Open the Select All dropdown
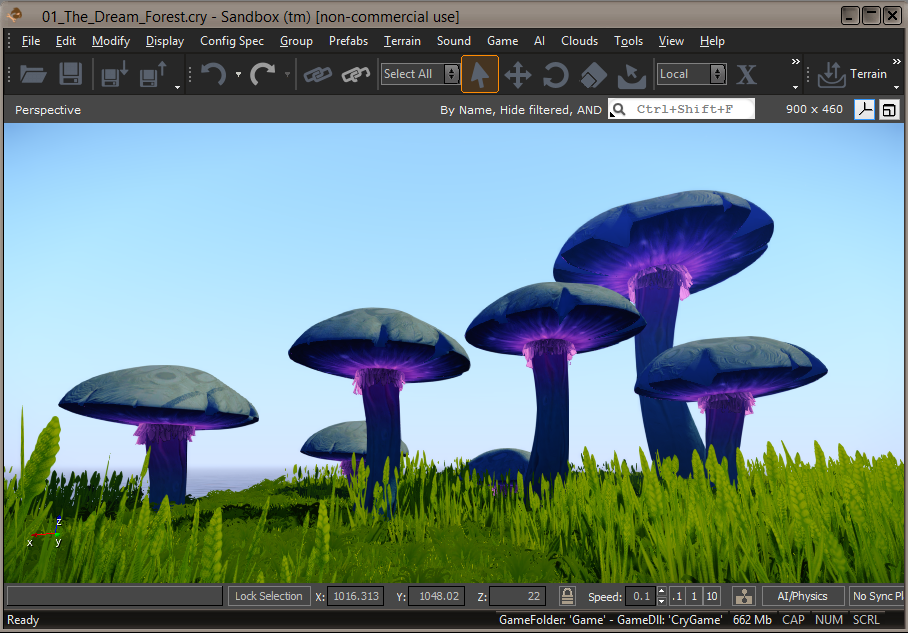The height and width of the screenshot is (633, 908). point(420,74)
